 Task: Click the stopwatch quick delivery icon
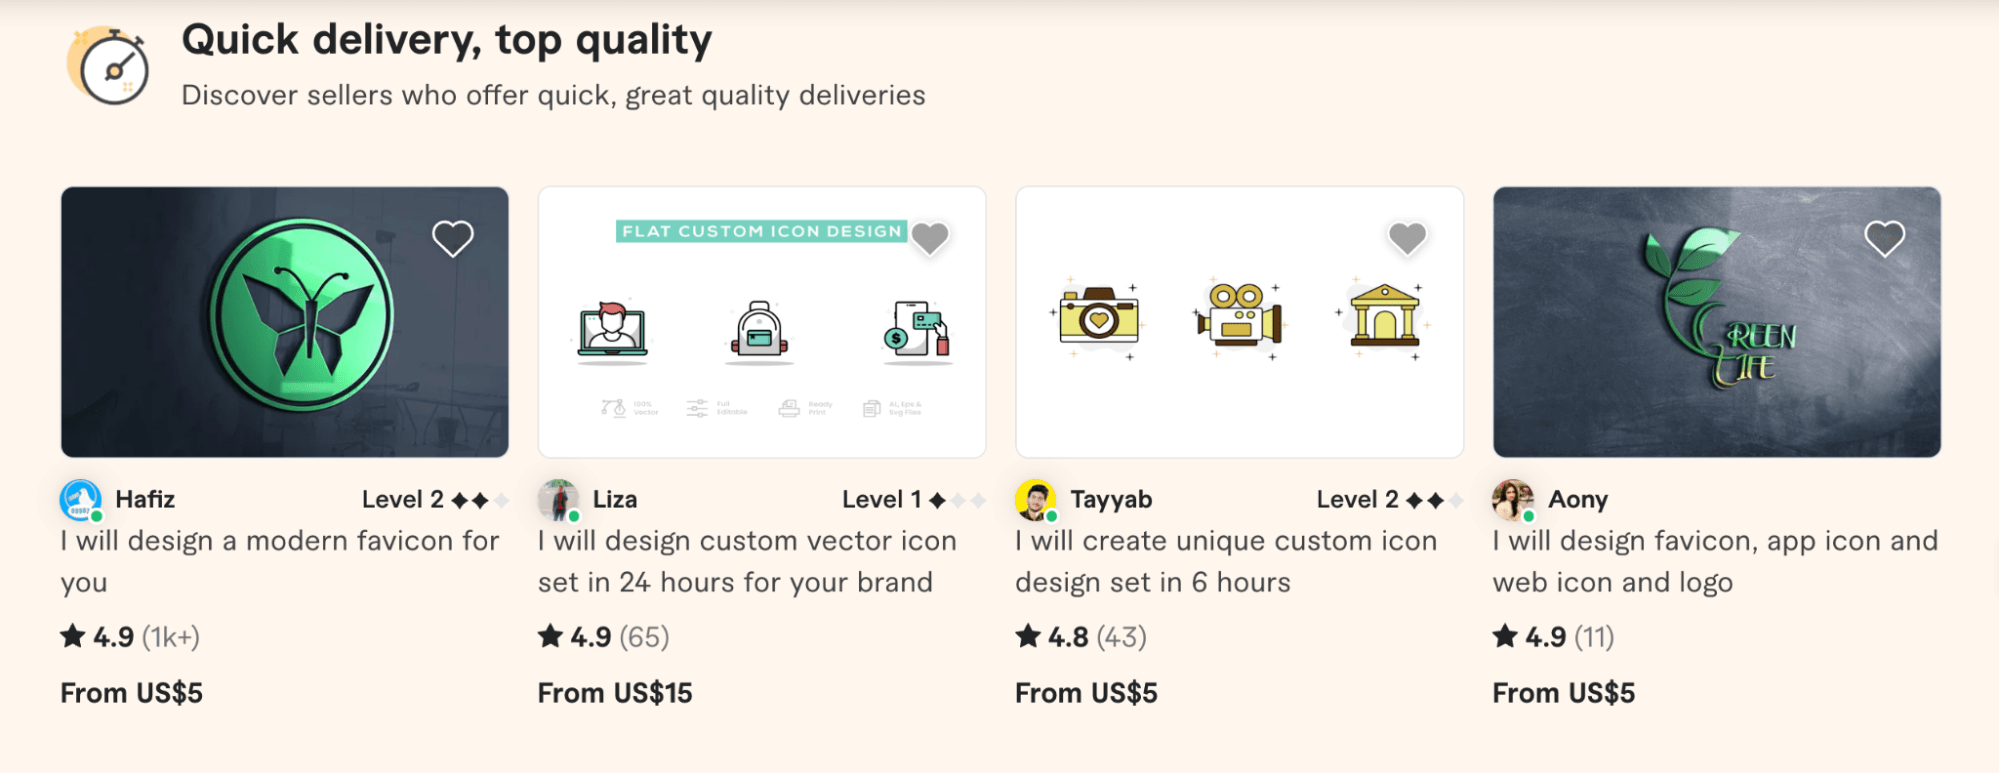[x=112, y=67]
